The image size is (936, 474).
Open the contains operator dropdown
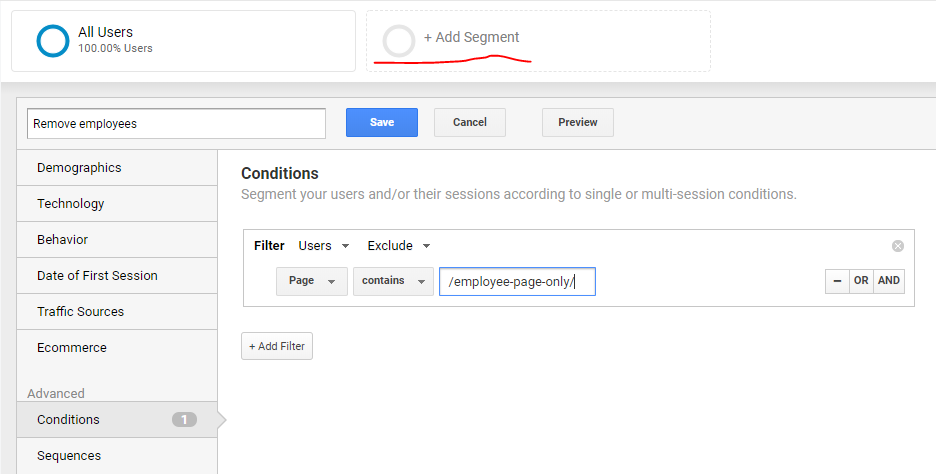(x=393, y=281)
